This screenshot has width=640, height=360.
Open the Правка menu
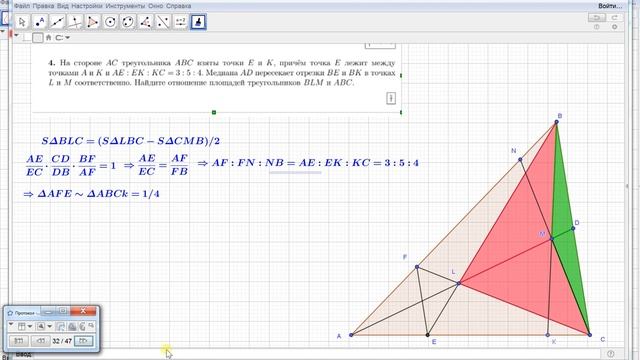pyautogui.click(x=43, y=6)
